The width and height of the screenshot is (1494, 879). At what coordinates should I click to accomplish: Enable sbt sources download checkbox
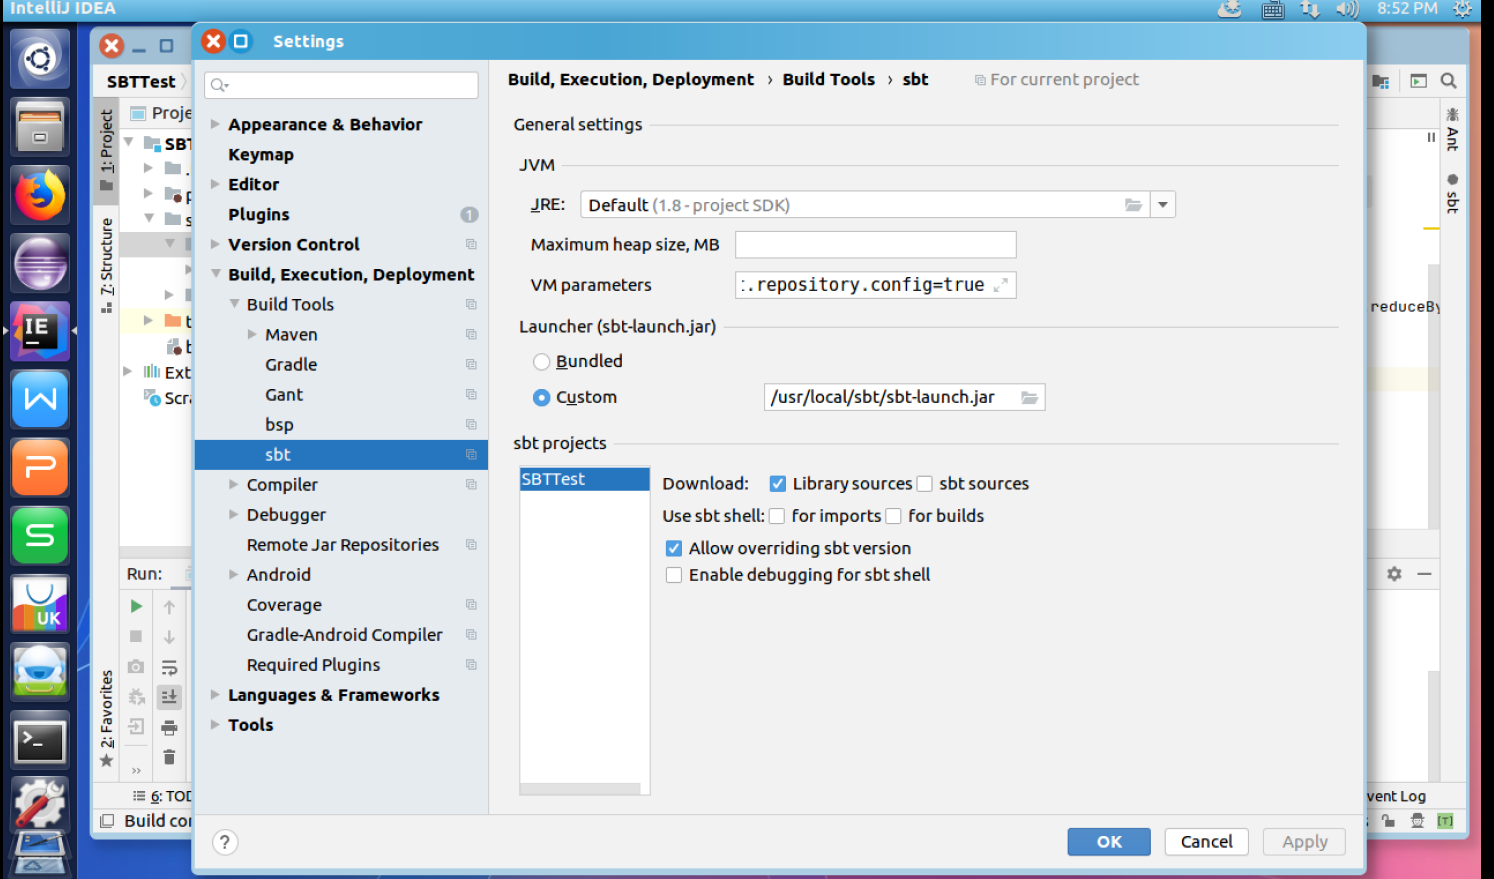(925, 484)
